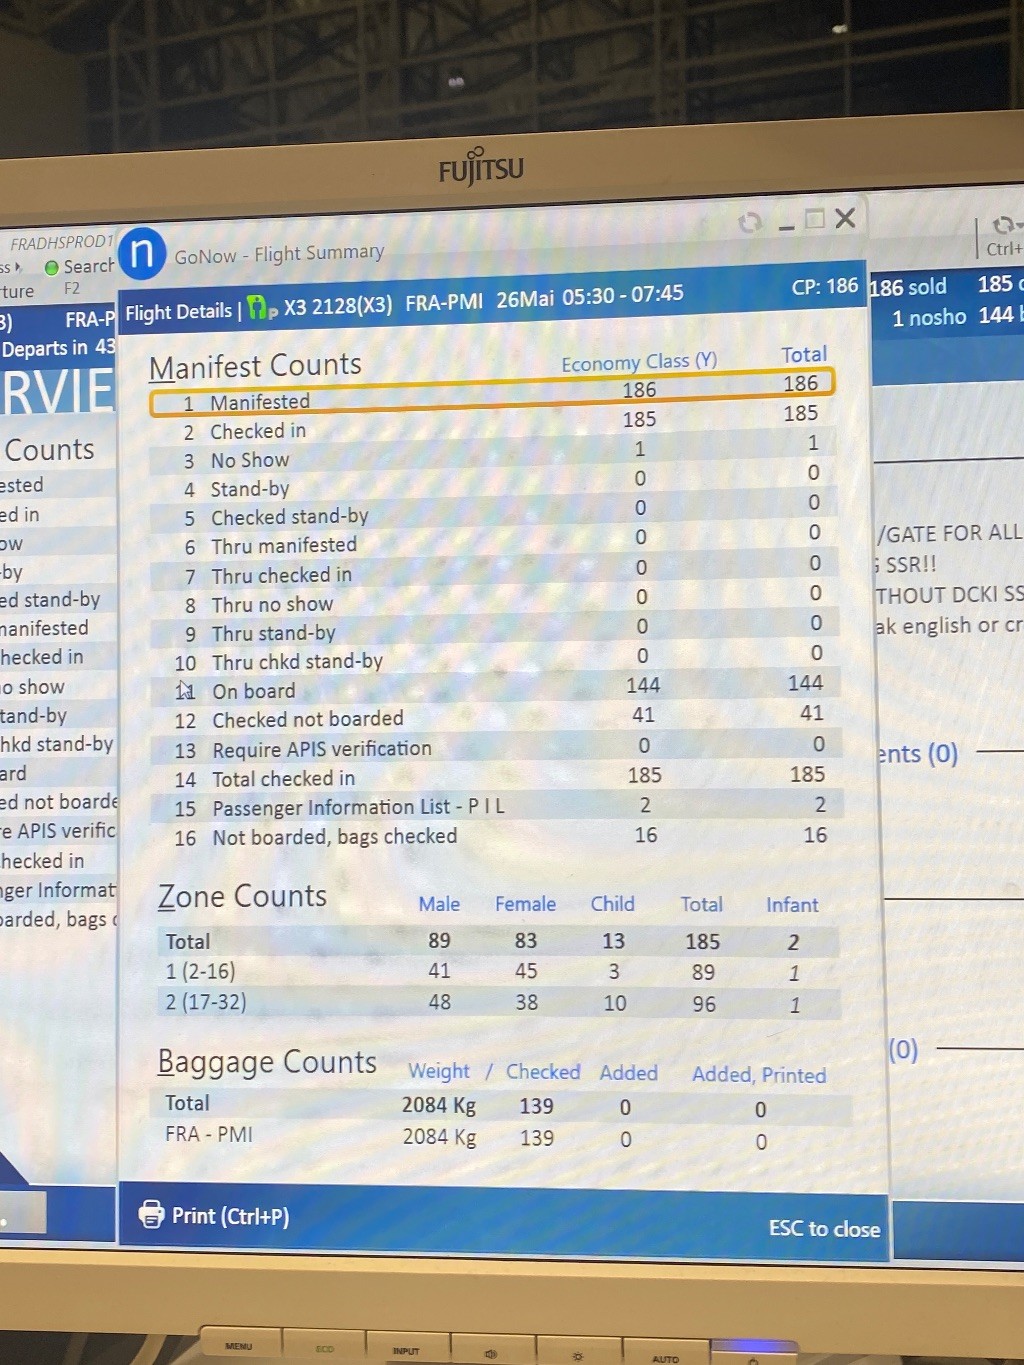Select the On board row
Screen dimensions: 1024x1365
[490, 689]
